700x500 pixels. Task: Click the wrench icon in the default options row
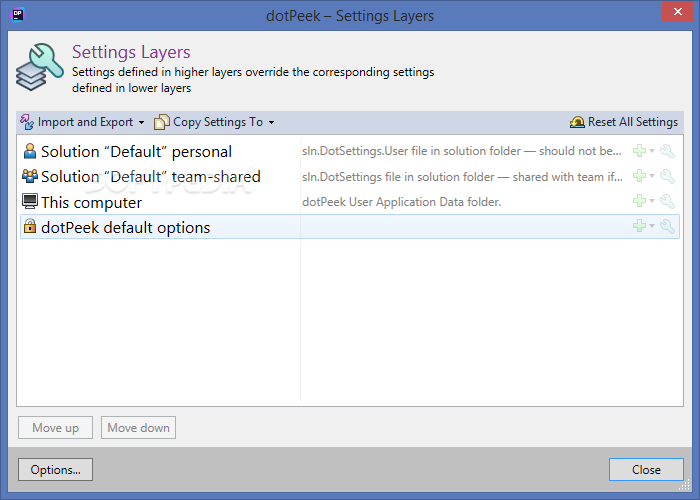point(667,226)
